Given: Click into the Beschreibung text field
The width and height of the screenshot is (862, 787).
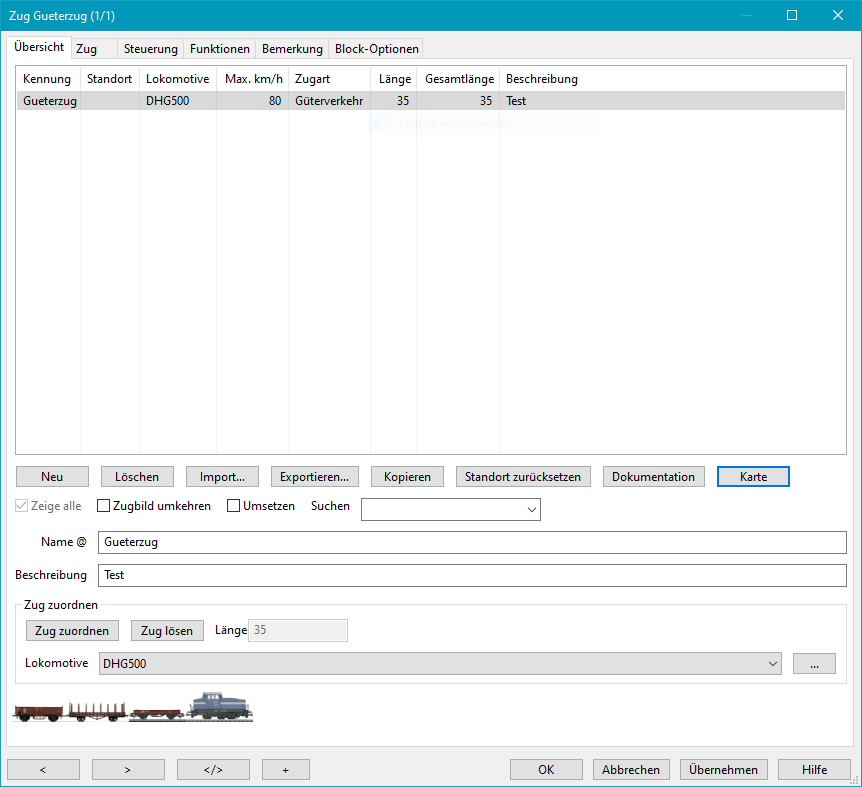Looking at the screenshot, I should point(471,576).
